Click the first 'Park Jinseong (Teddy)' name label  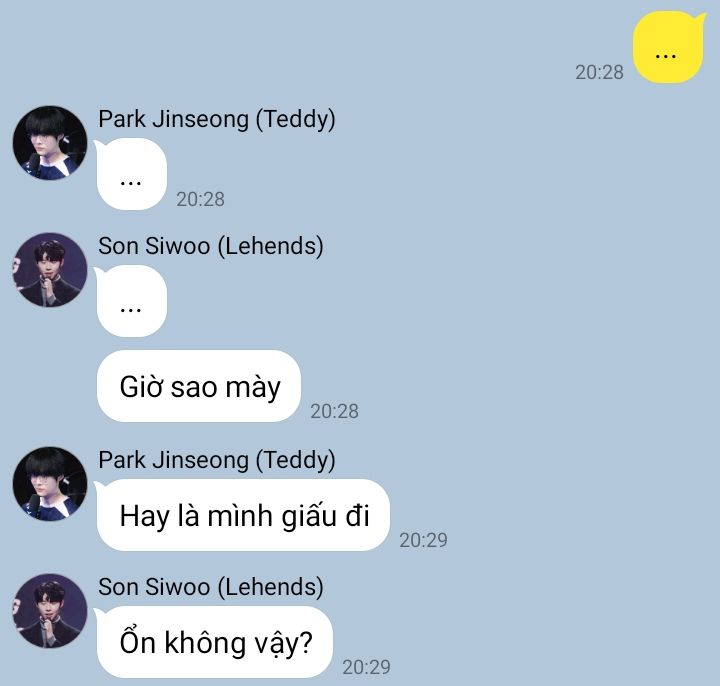(217, 119)
